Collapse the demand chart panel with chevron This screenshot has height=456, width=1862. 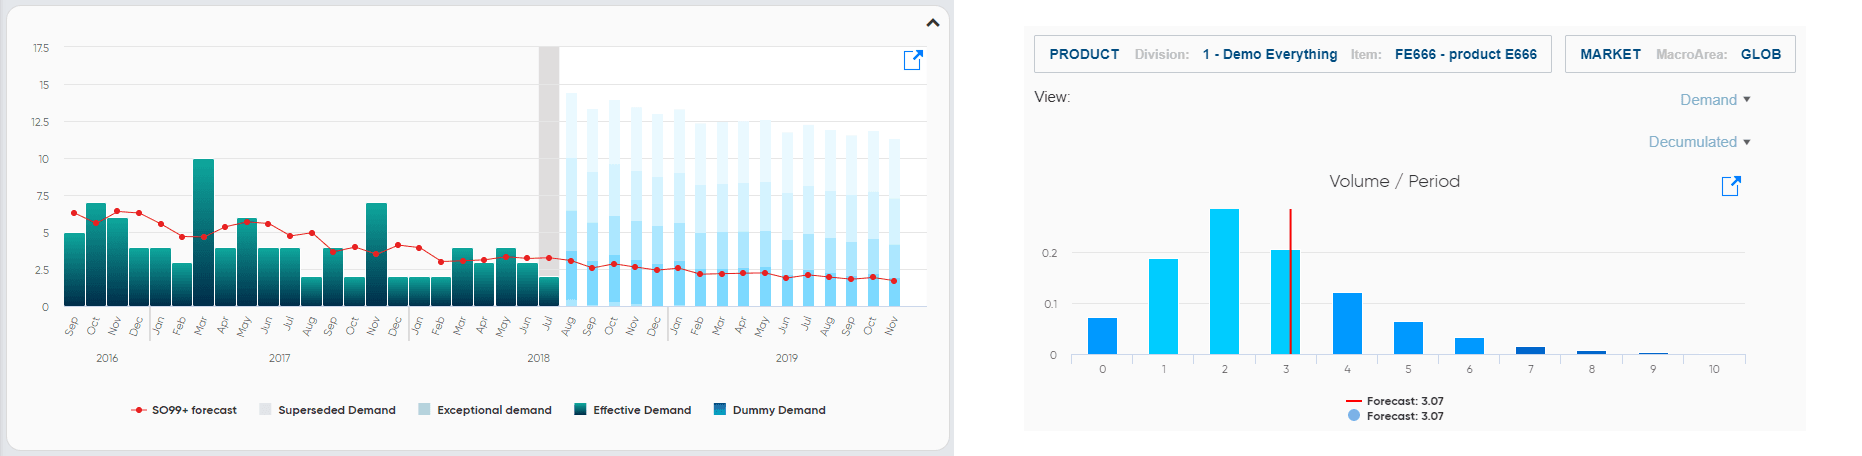click(x=932, y=22)
